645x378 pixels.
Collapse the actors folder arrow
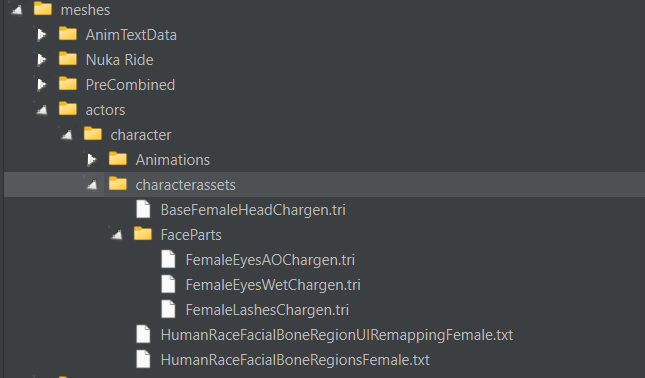tap(42, 110)
